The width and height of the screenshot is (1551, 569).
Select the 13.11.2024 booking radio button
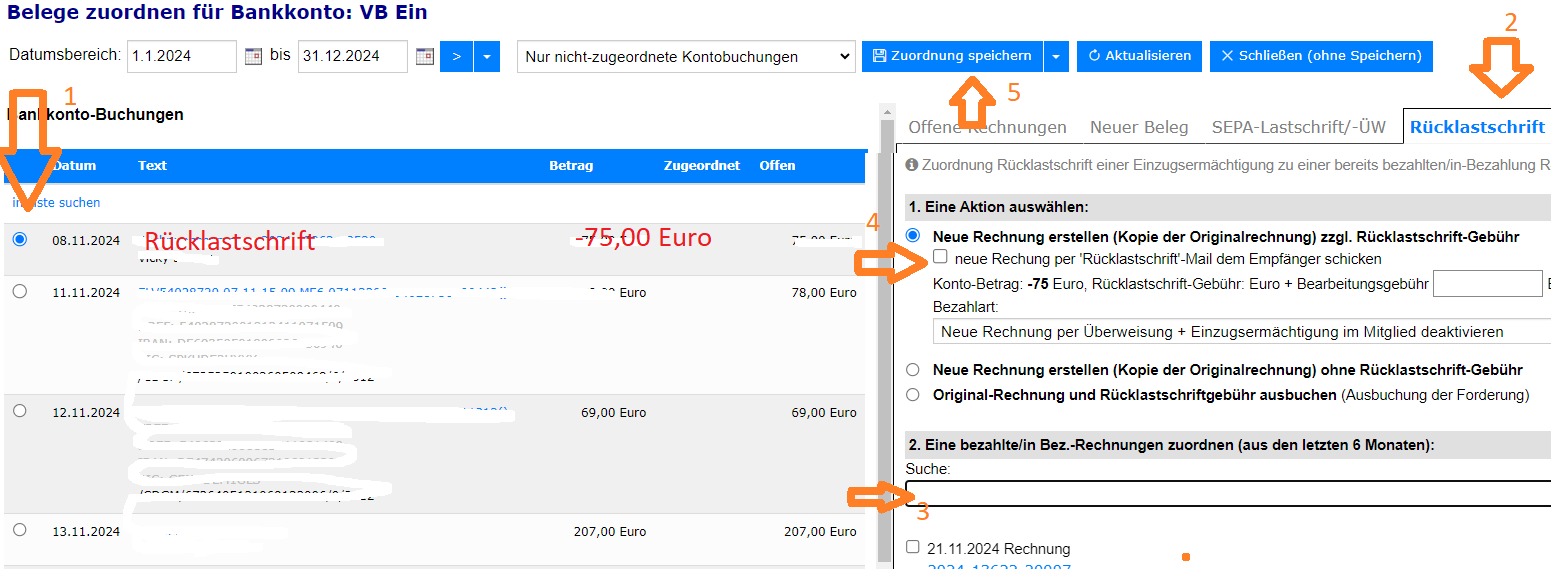point(20,530)
